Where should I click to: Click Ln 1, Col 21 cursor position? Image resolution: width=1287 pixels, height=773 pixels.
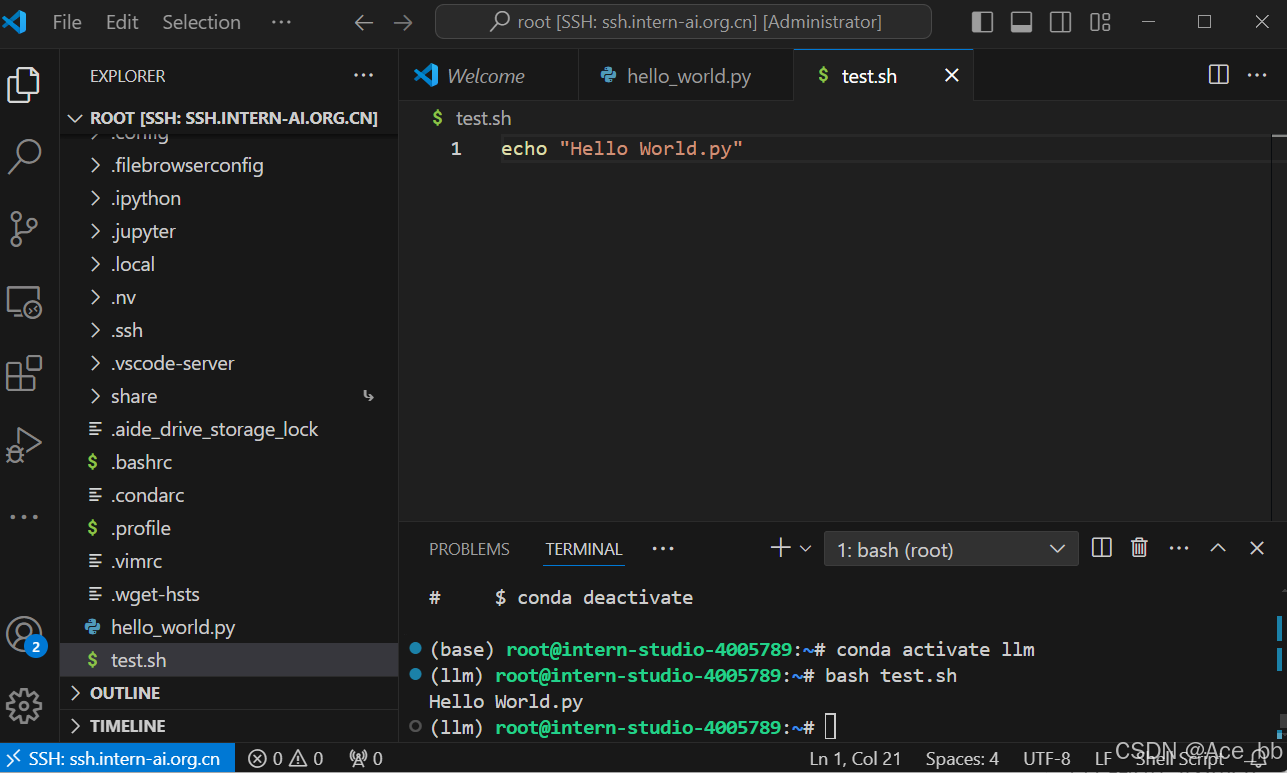pyautogui.click(x=855, y=758)
